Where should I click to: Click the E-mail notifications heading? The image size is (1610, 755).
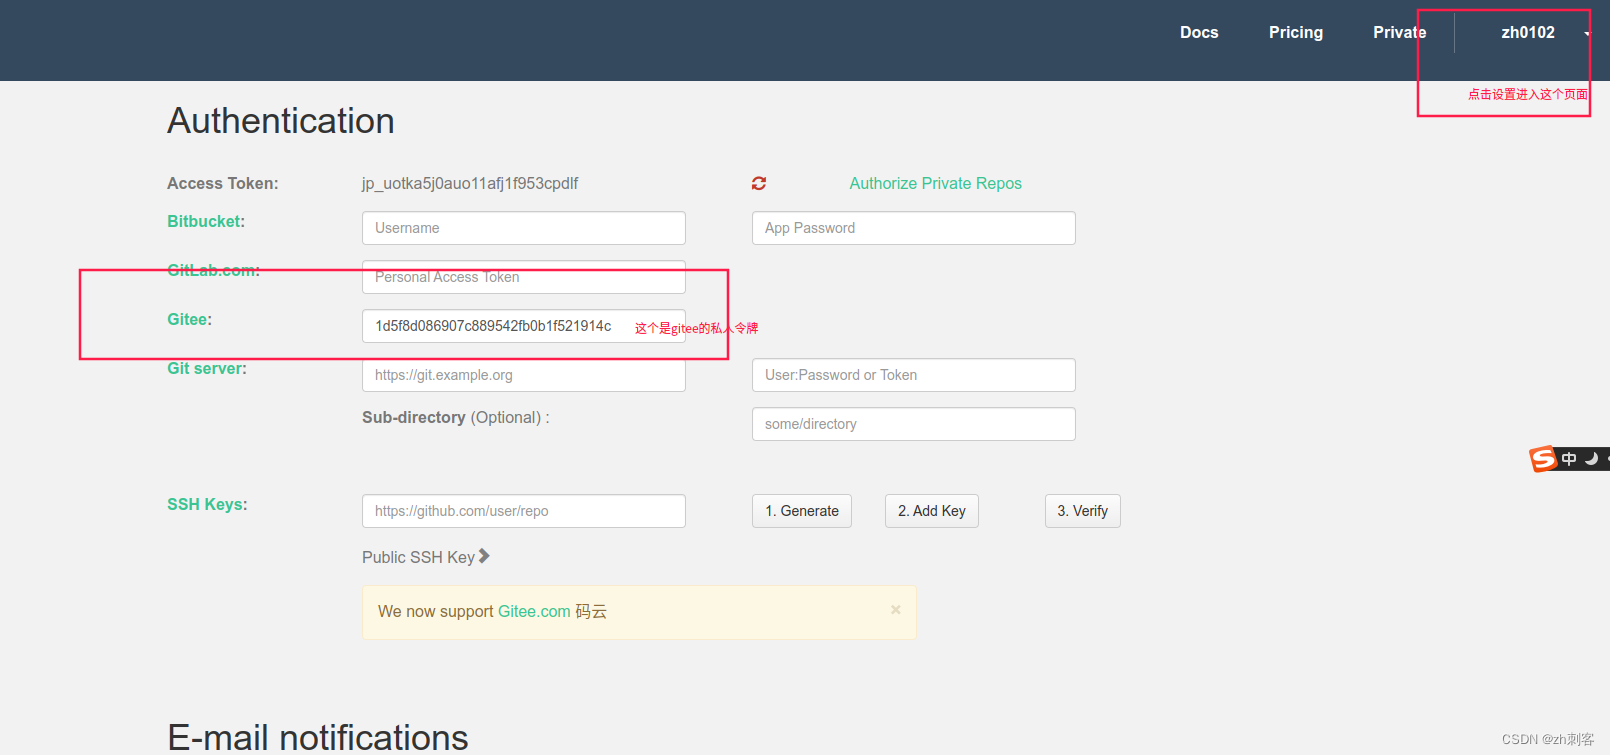pyautogui.click(x=318, y=737)
